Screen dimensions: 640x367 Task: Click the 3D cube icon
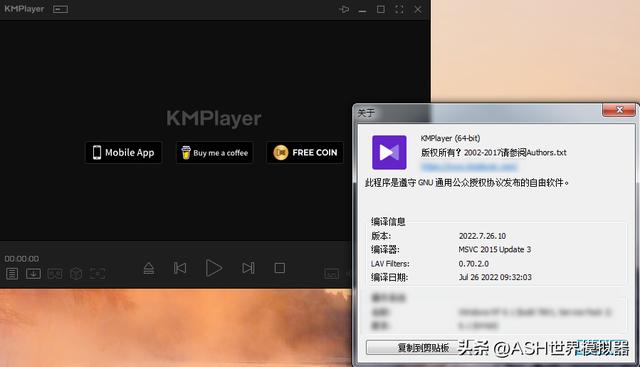tap(76, 274)
